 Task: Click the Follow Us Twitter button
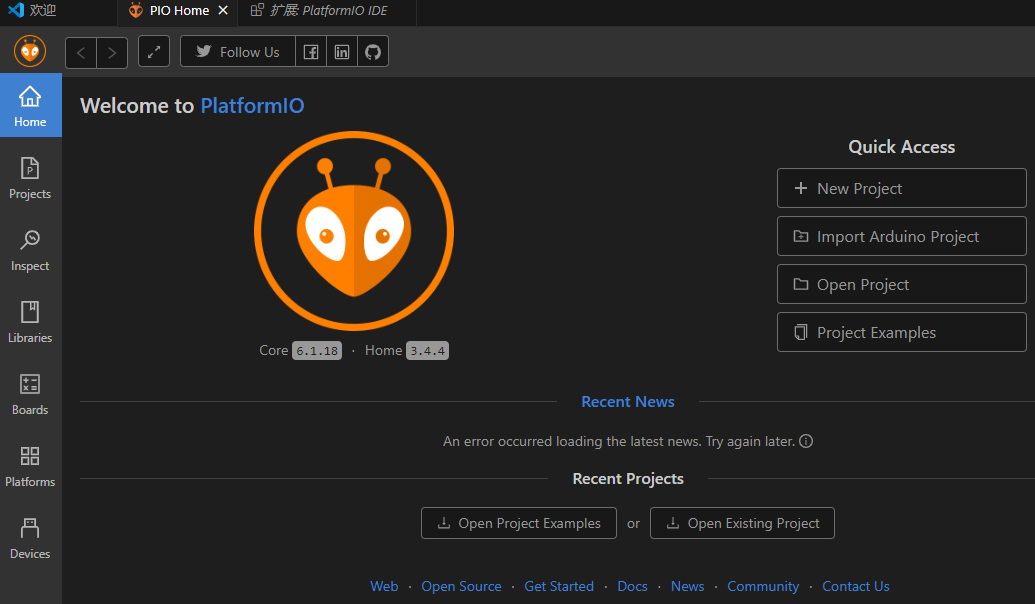pyautogui.click(x=238, y=51)
